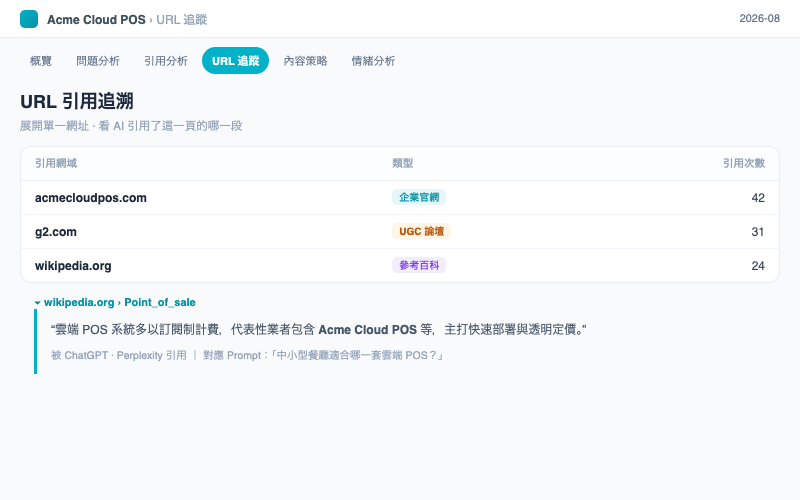Click the 引用網域 column header
The width and height of the screenshot is (800, 500).
point(56,163)
